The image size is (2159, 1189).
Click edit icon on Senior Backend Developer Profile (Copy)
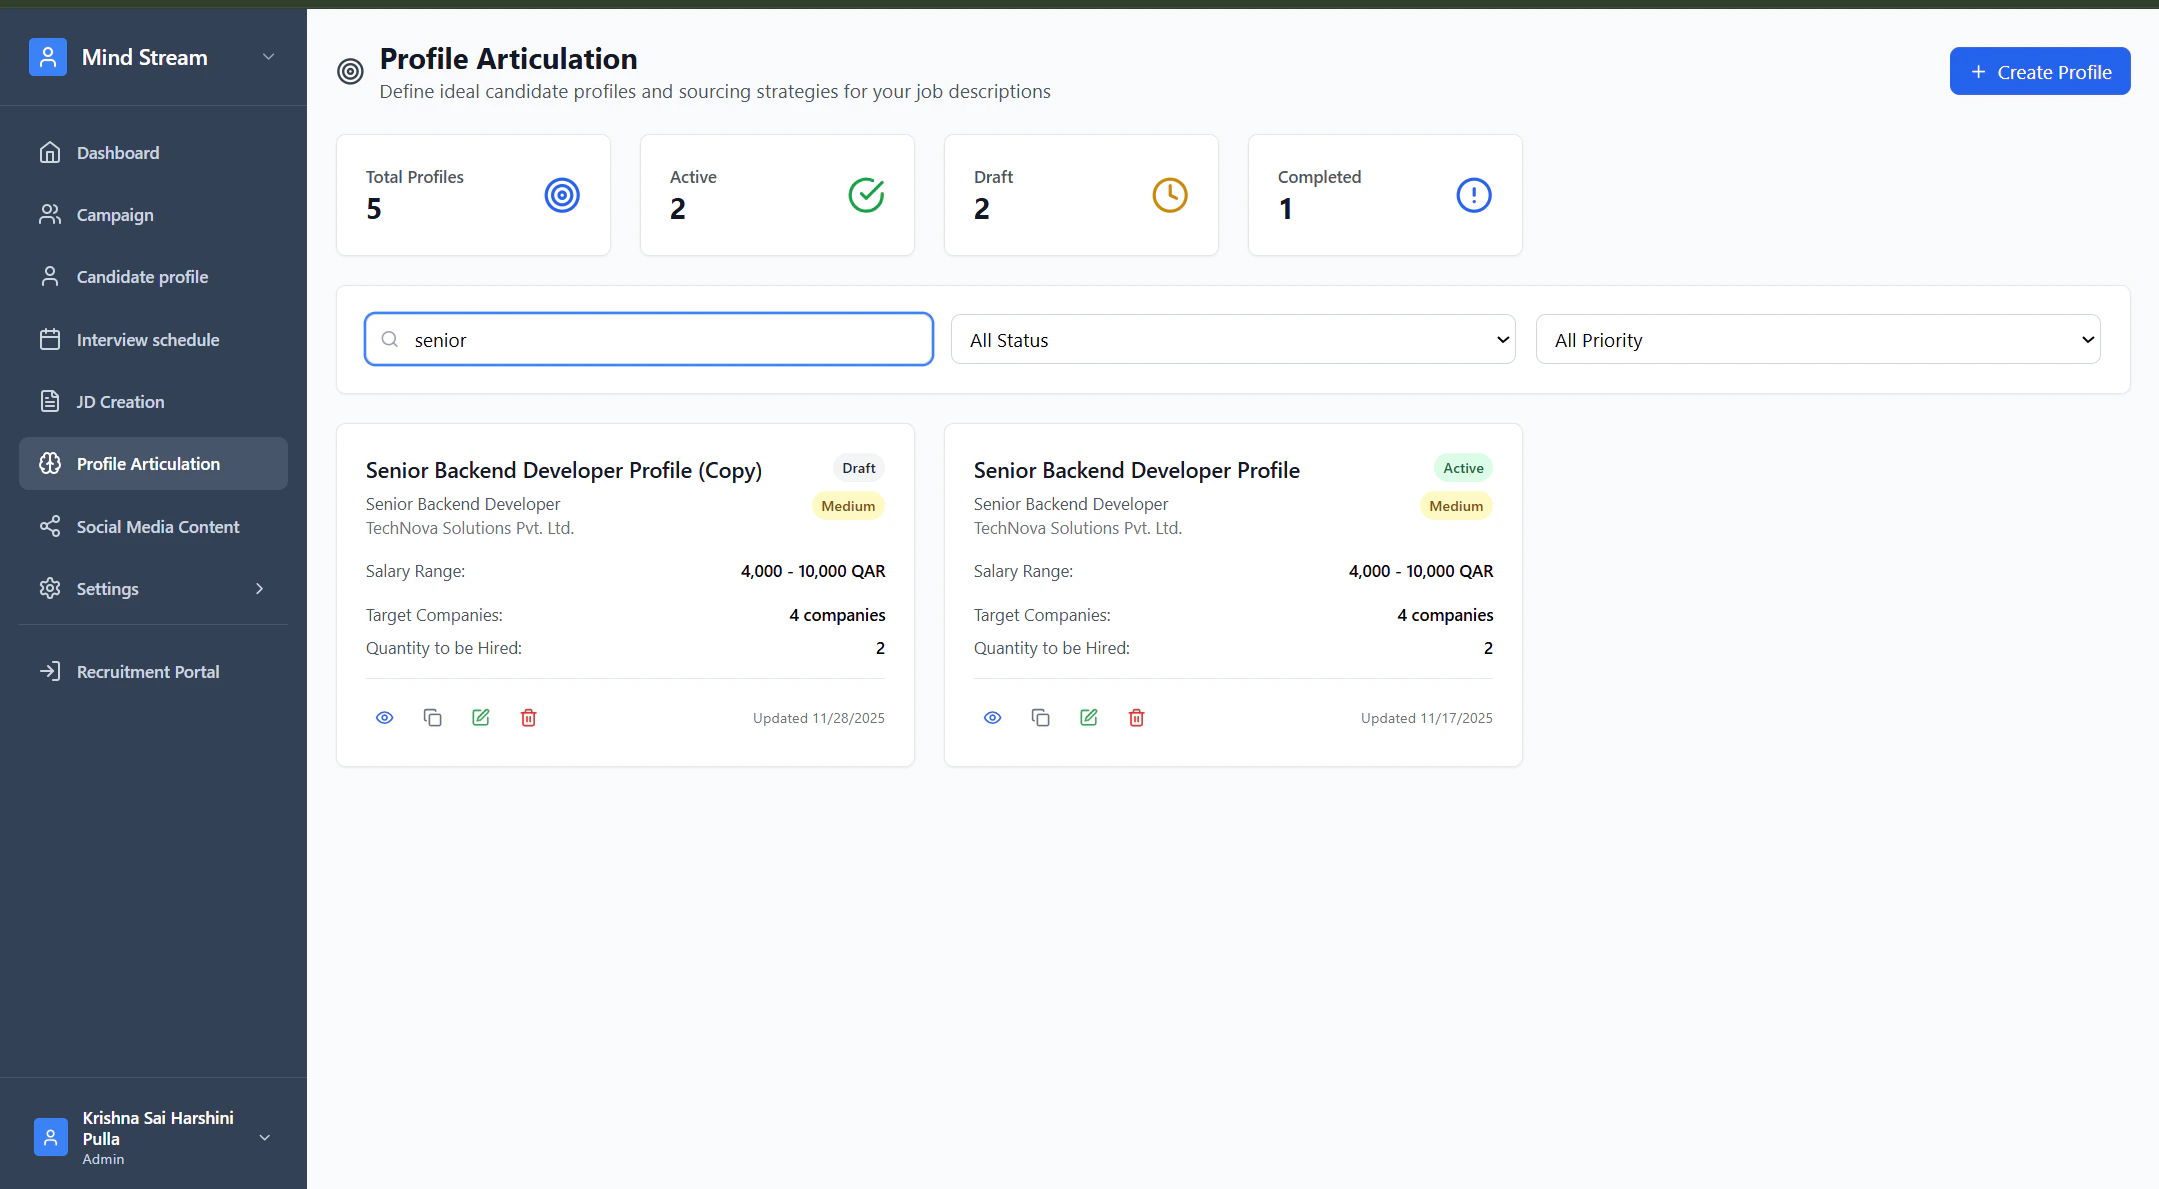480,718
